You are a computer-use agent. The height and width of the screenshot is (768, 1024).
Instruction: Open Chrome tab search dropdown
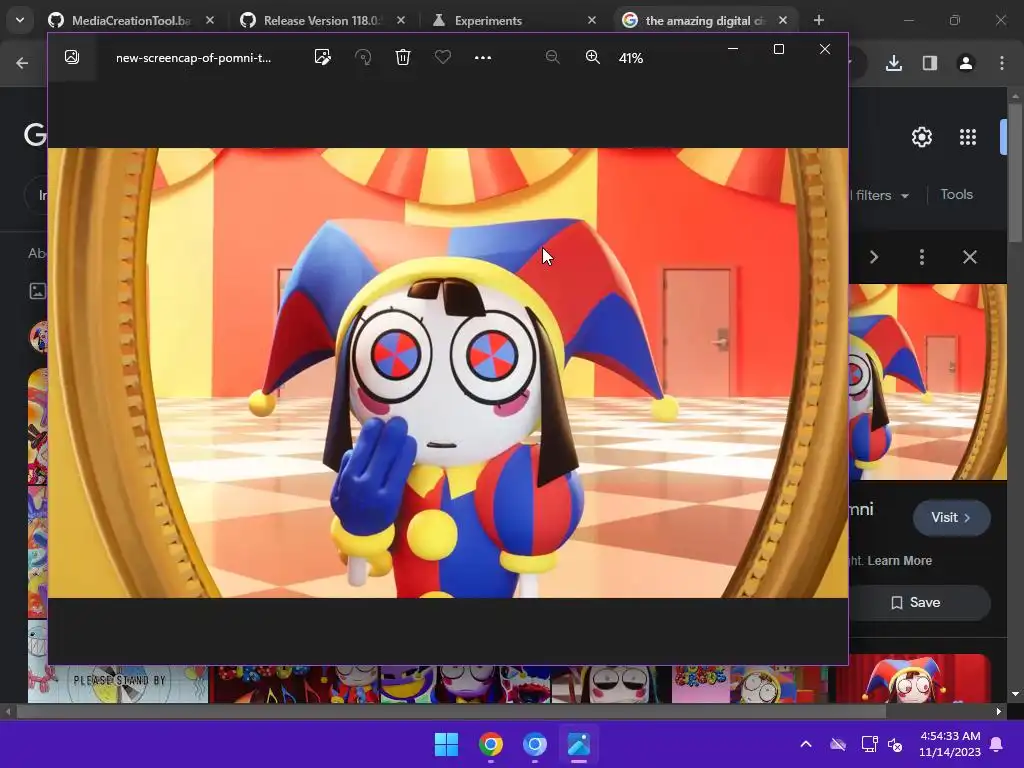tap(20, 20)
